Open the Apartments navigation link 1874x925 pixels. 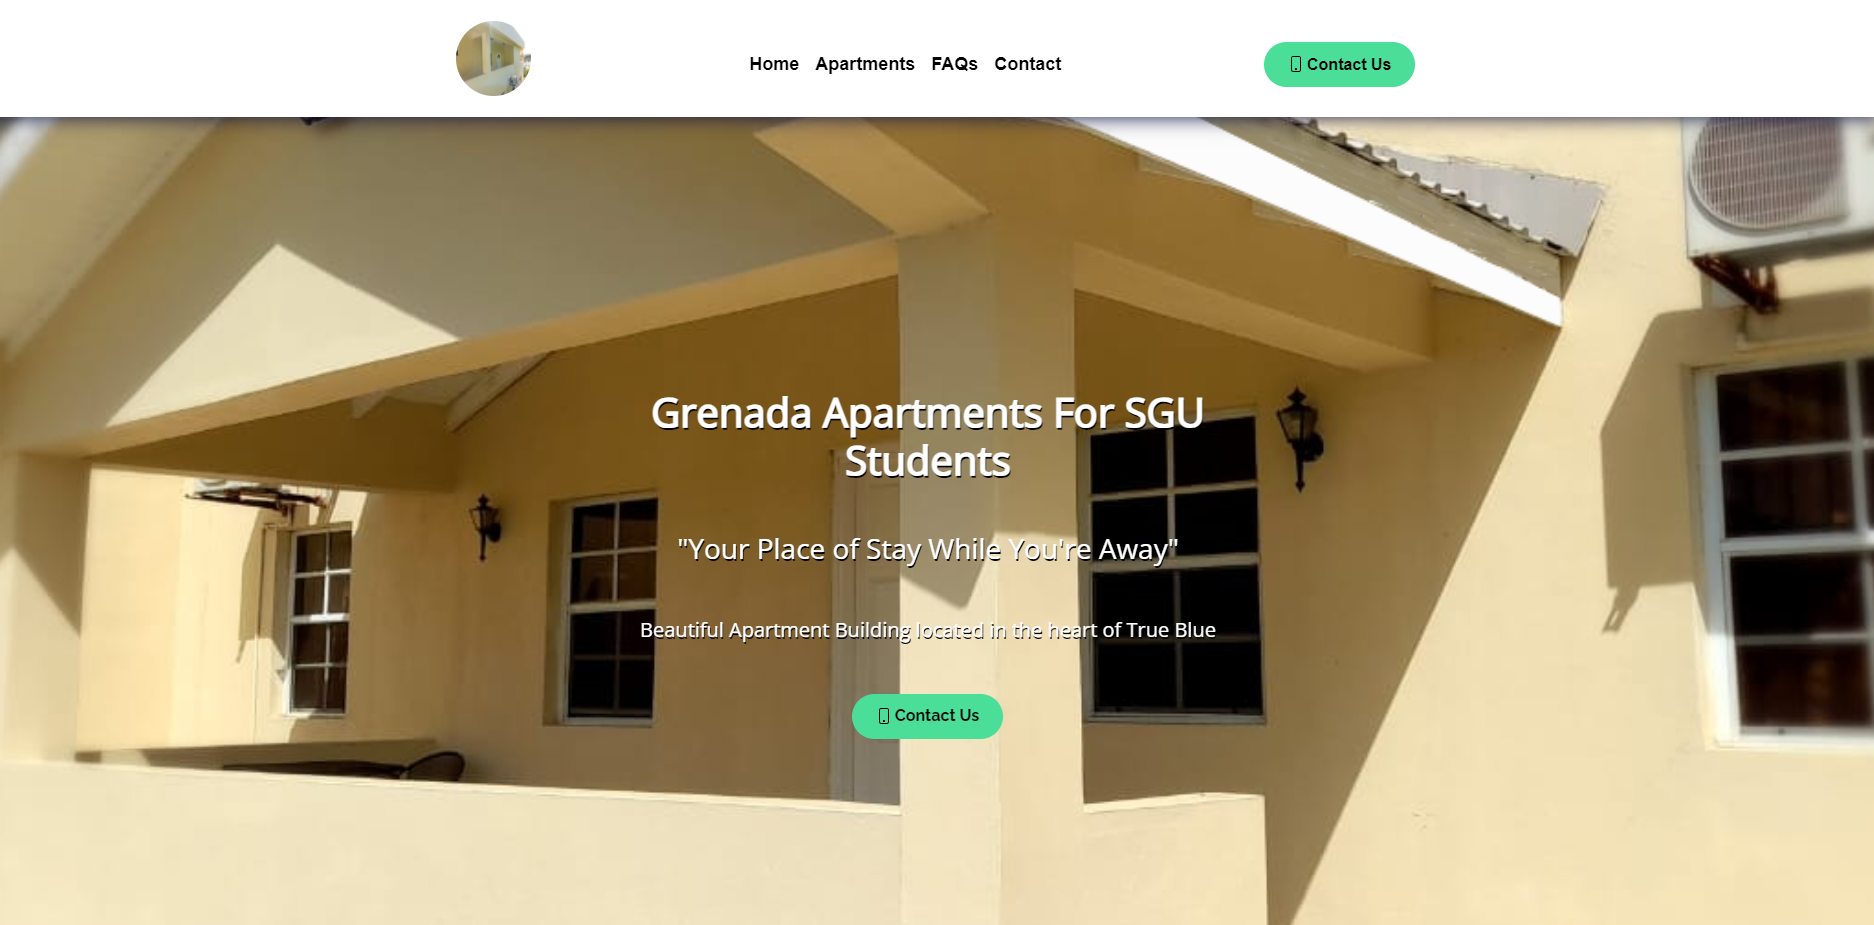point(865,64)
